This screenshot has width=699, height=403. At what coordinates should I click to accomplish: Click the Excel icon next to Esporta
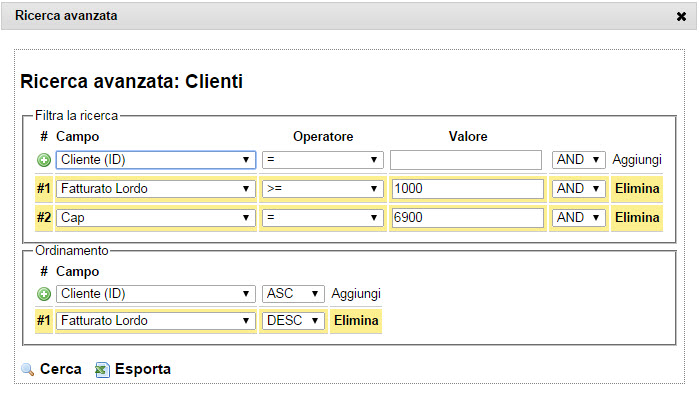[x=101, y=370]
